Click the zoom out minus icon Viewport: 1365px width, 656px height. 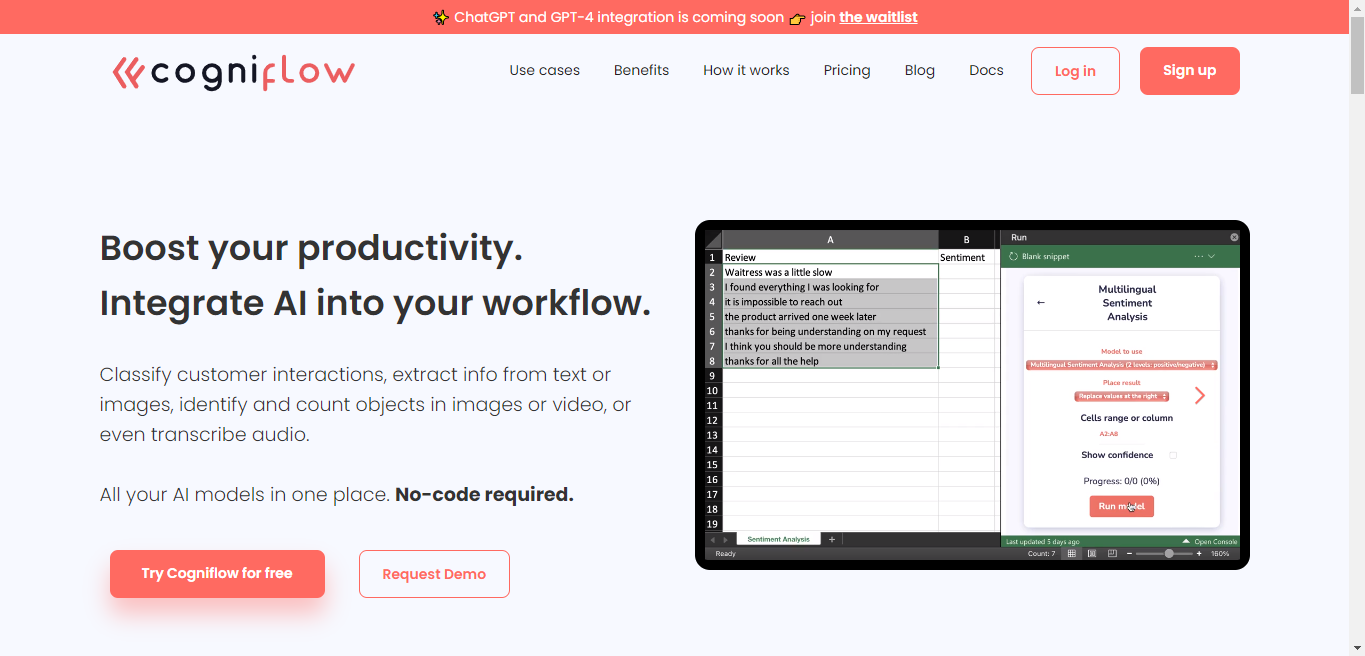point(1129,553)
